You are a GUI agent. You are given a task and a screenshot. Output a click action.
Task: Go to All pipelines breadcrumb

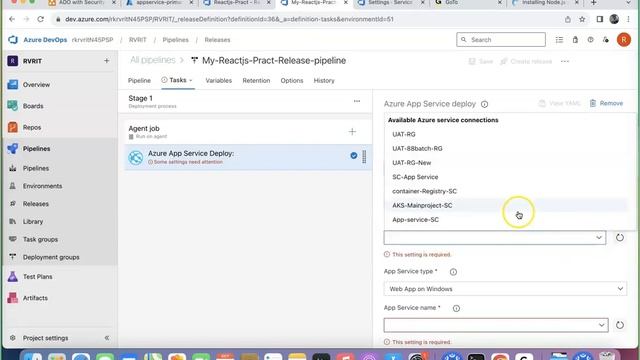[x=152, y=60]
